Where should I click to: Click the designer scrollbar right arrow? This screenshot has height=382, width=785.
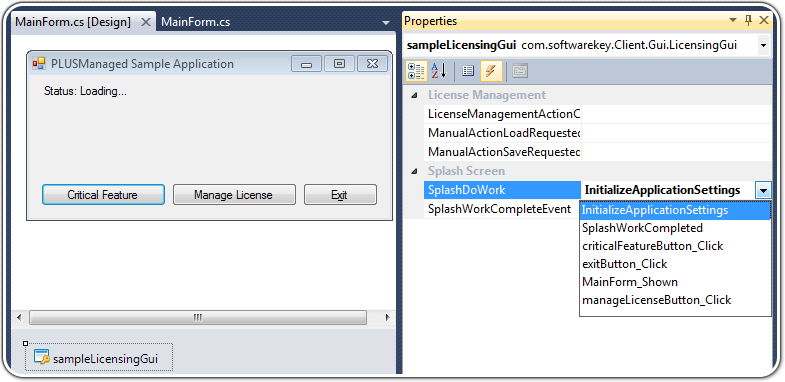[386, 317]
